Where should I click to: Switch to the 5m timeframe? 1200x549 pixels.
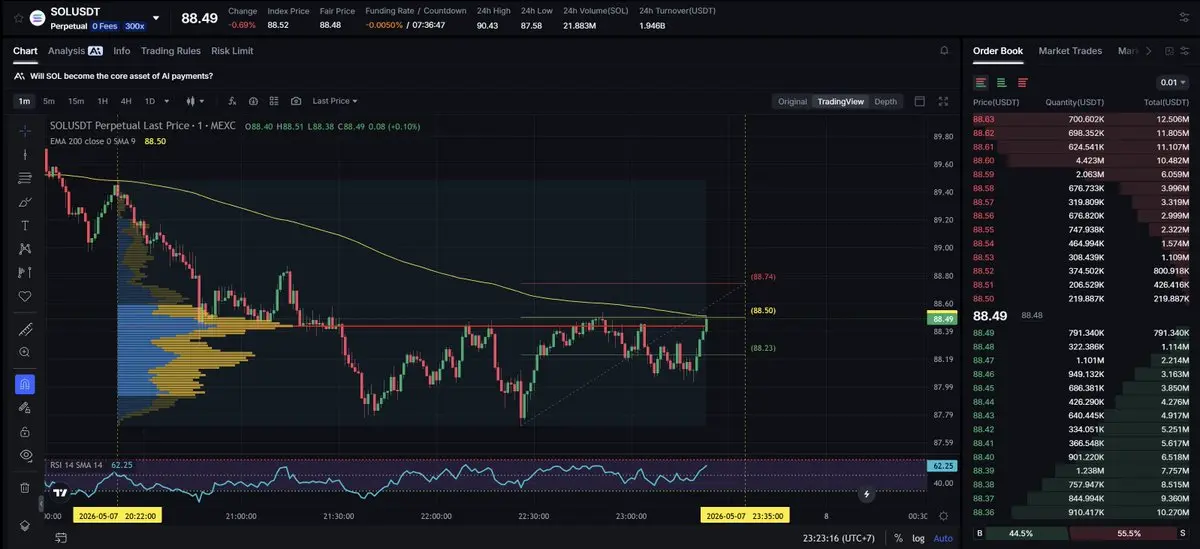[x=49, y=101]
